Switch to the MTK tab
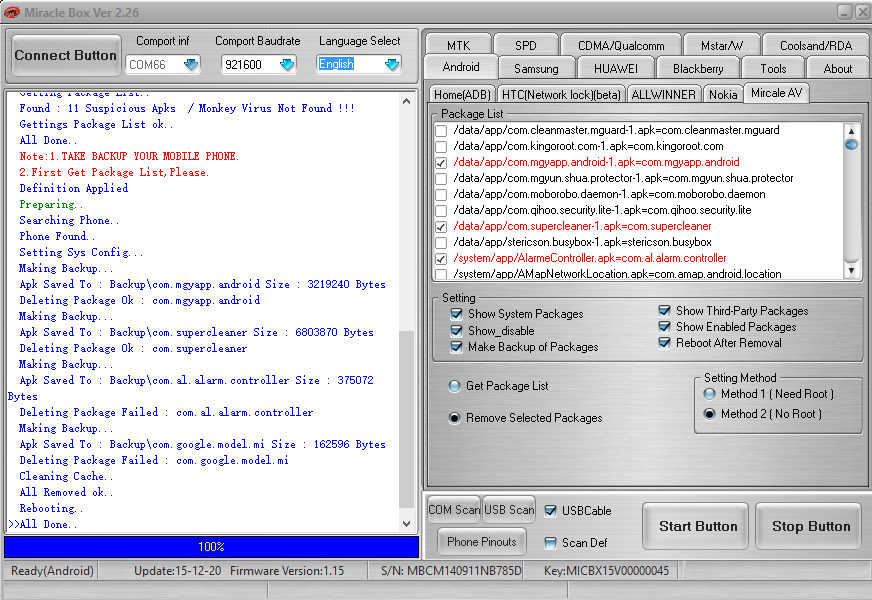This screenshot has height=600, width=872. (458, 46)
